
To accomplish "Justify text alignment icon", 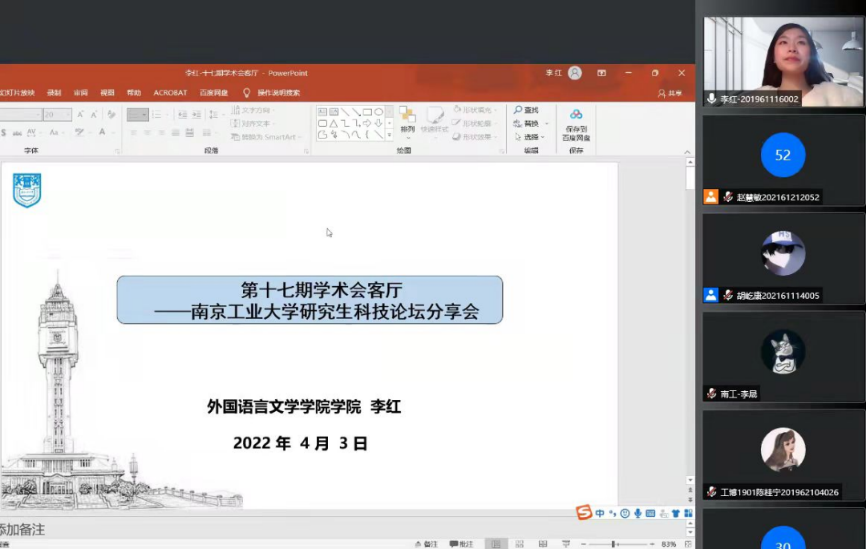I will tap(176, 133).
